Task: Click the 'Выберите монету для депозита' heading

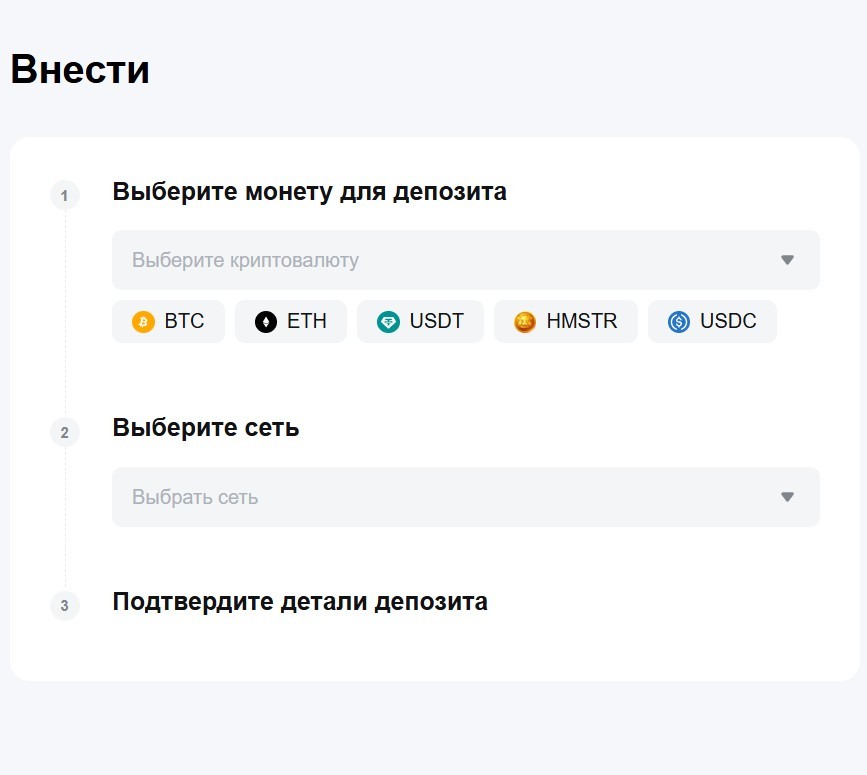Action: click(309, 192)
